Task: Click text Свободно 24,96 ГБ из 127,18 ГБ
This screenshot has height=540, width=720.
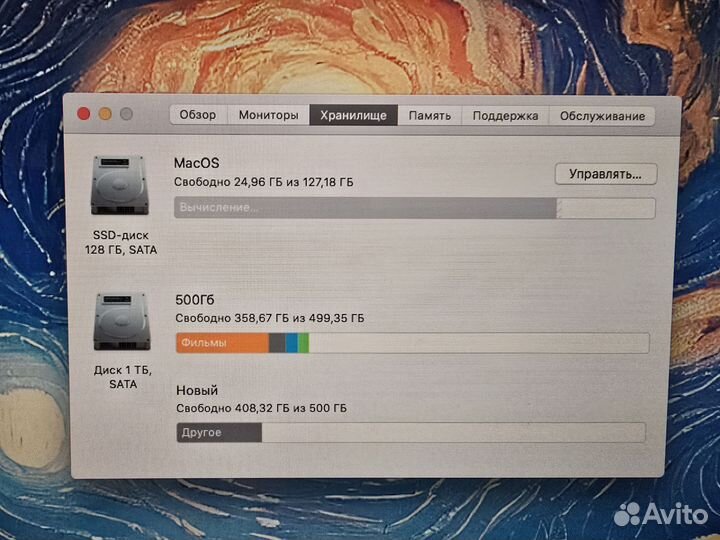Action: coord(264,182)
